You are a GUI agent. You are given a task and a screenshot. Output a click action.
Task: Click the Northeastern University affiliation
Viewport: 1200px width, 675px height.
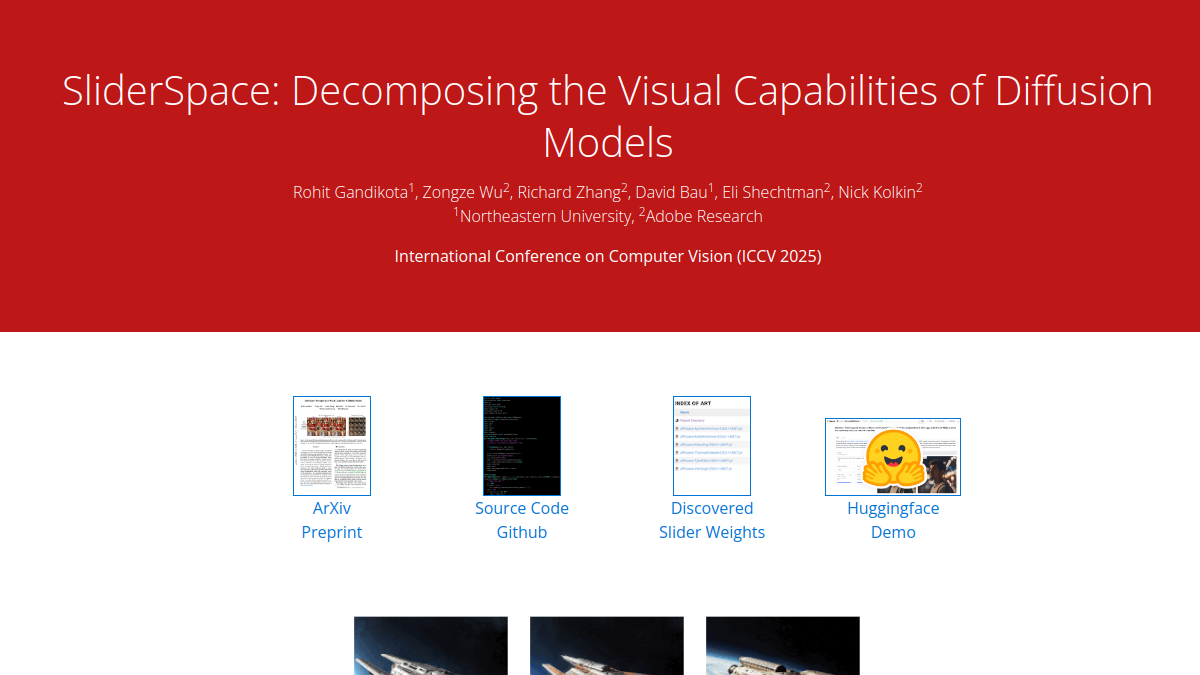point(545,216)
